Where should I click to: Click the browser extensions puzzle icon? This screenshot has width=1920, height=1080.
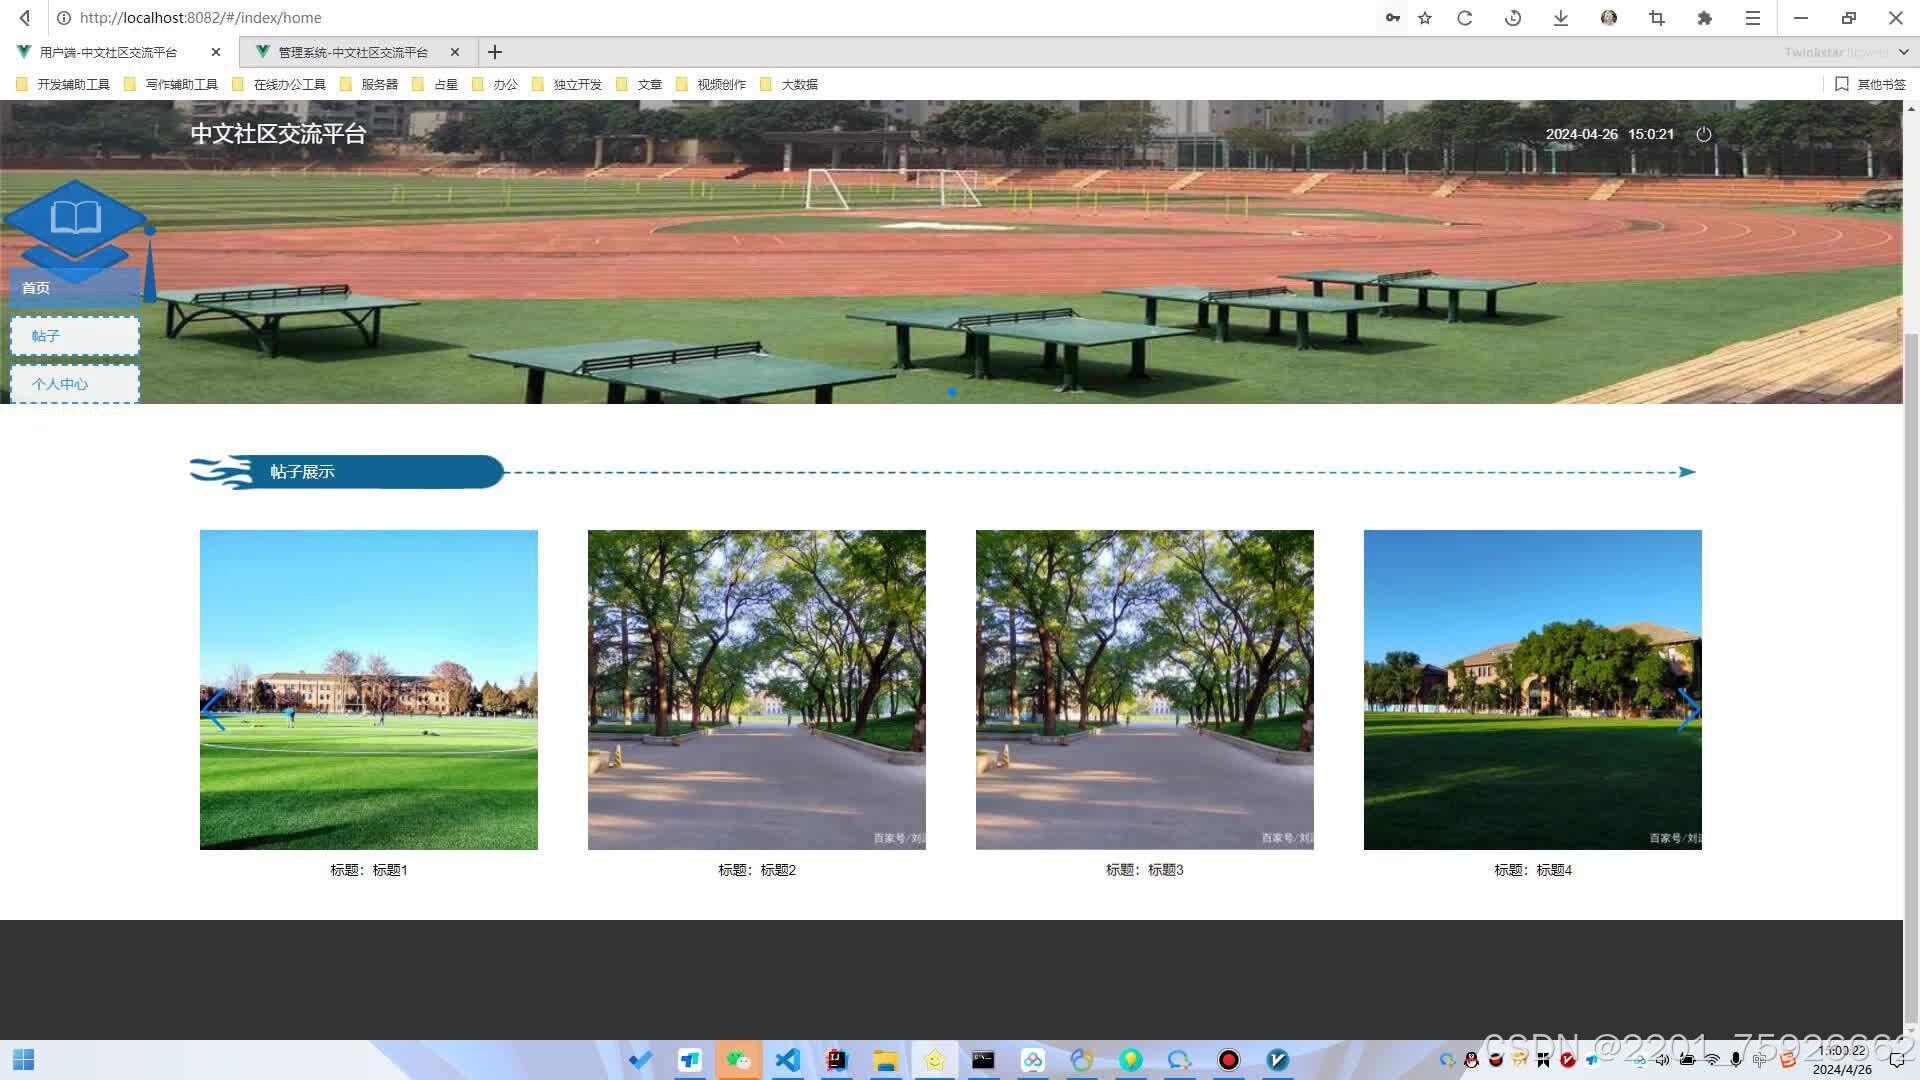(1705, 18)
